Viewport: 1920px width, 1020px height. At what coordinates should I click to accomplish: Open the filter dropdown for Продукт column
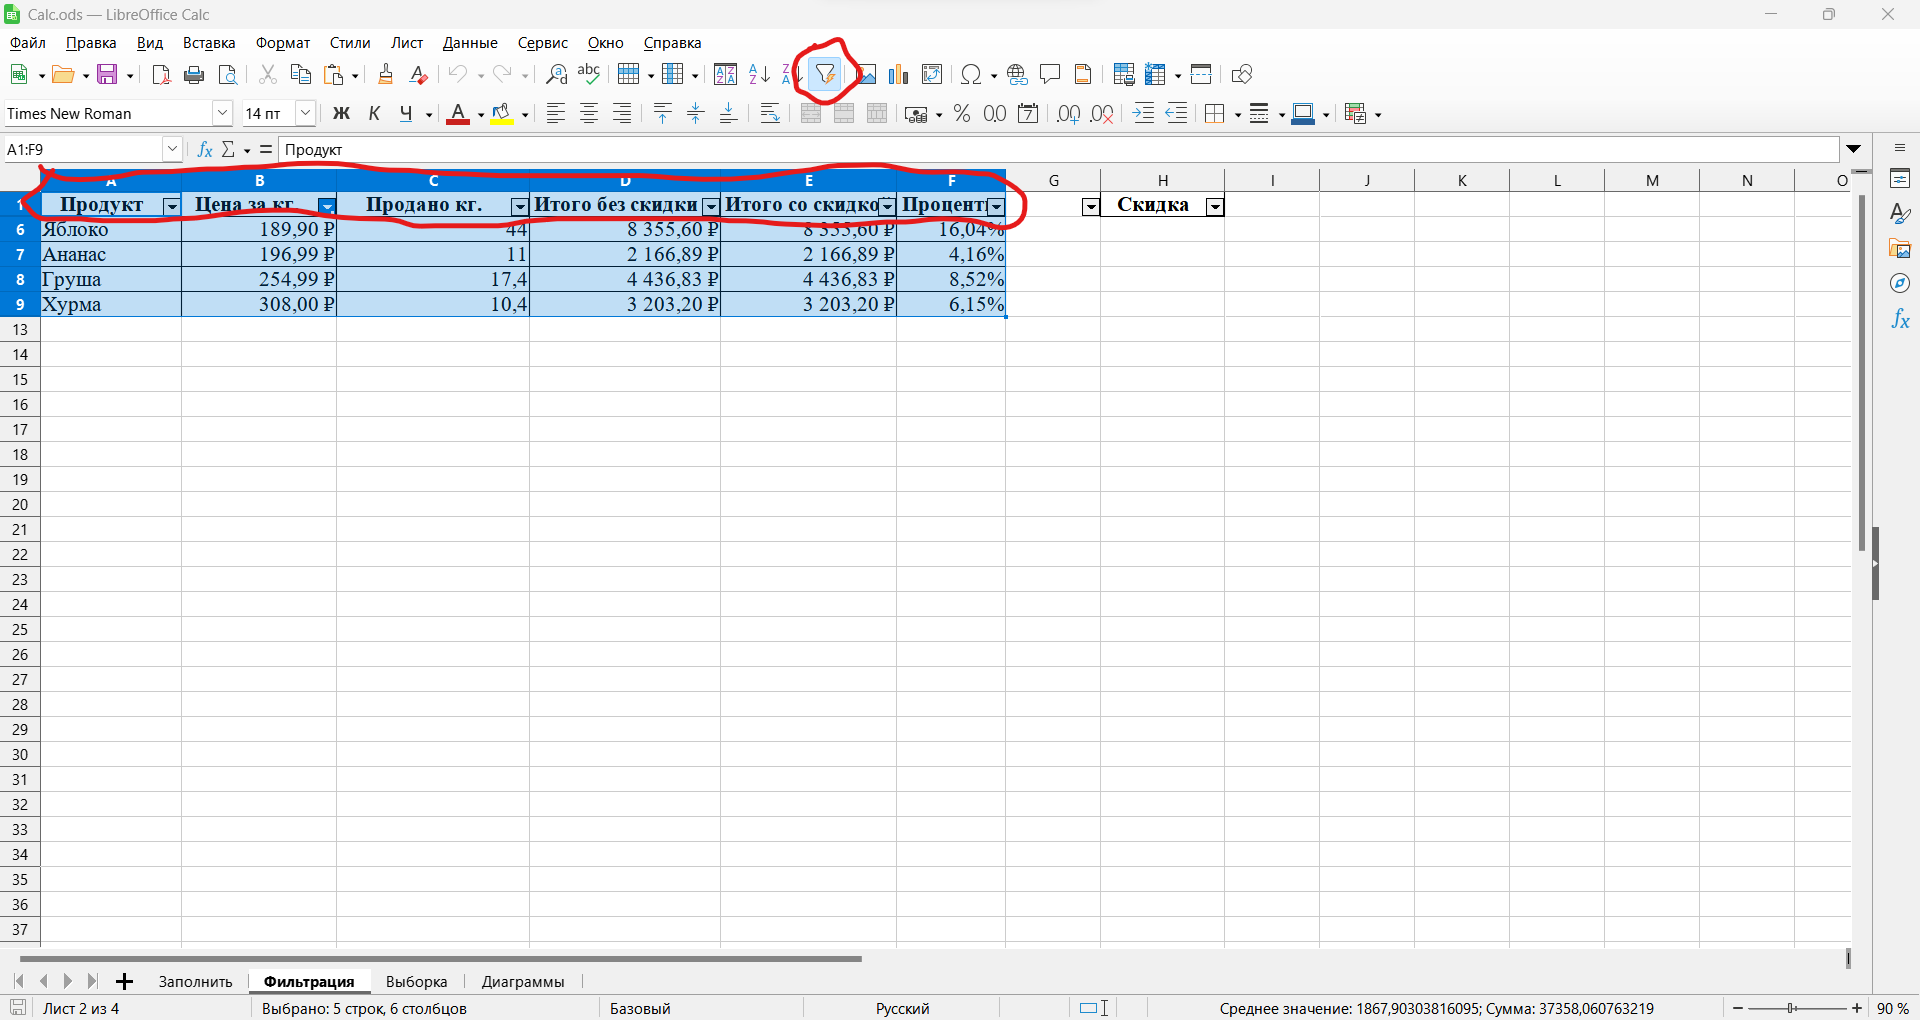tap(171, 206)
